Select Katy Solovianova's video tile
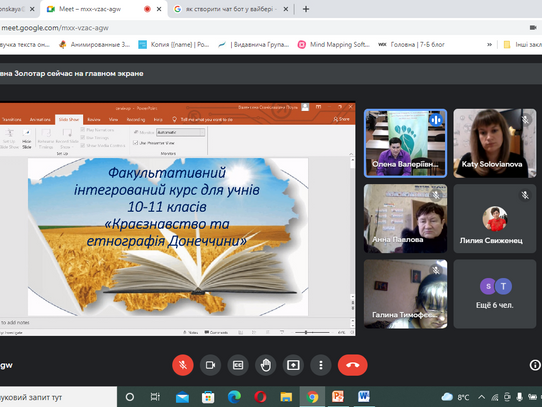The width and height of the screenshot is (542, 407). point(495,143)
